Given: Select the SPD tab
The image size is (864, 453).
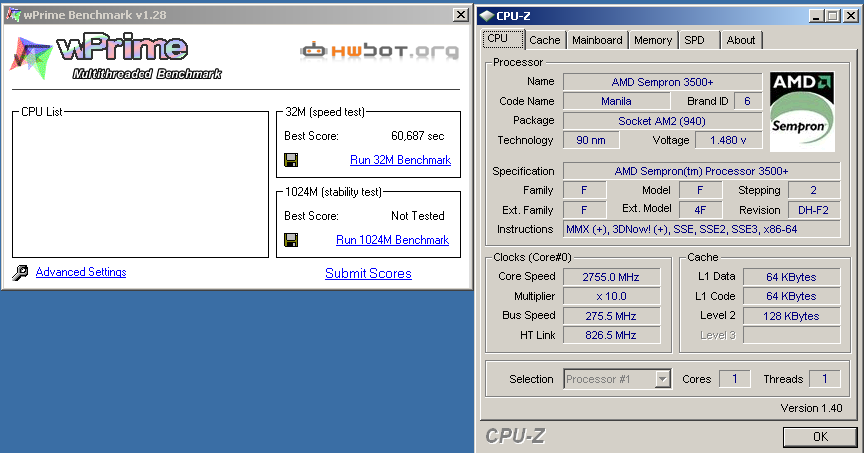Looking at the screenshot, I should [x=698, y=40].
